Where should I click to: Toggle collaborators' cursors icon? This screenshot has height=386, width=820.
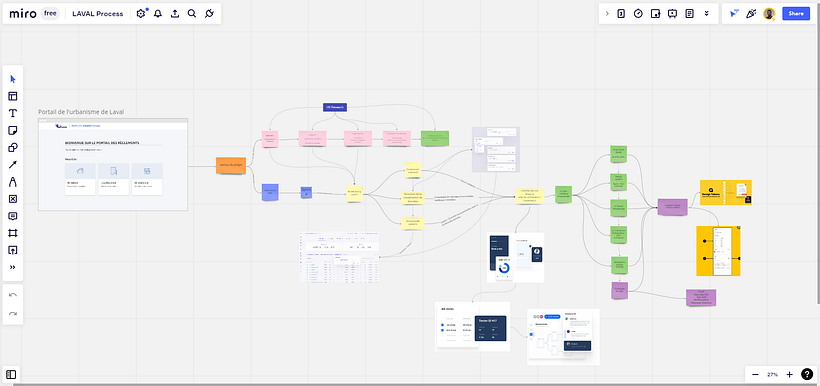point(734,14)
